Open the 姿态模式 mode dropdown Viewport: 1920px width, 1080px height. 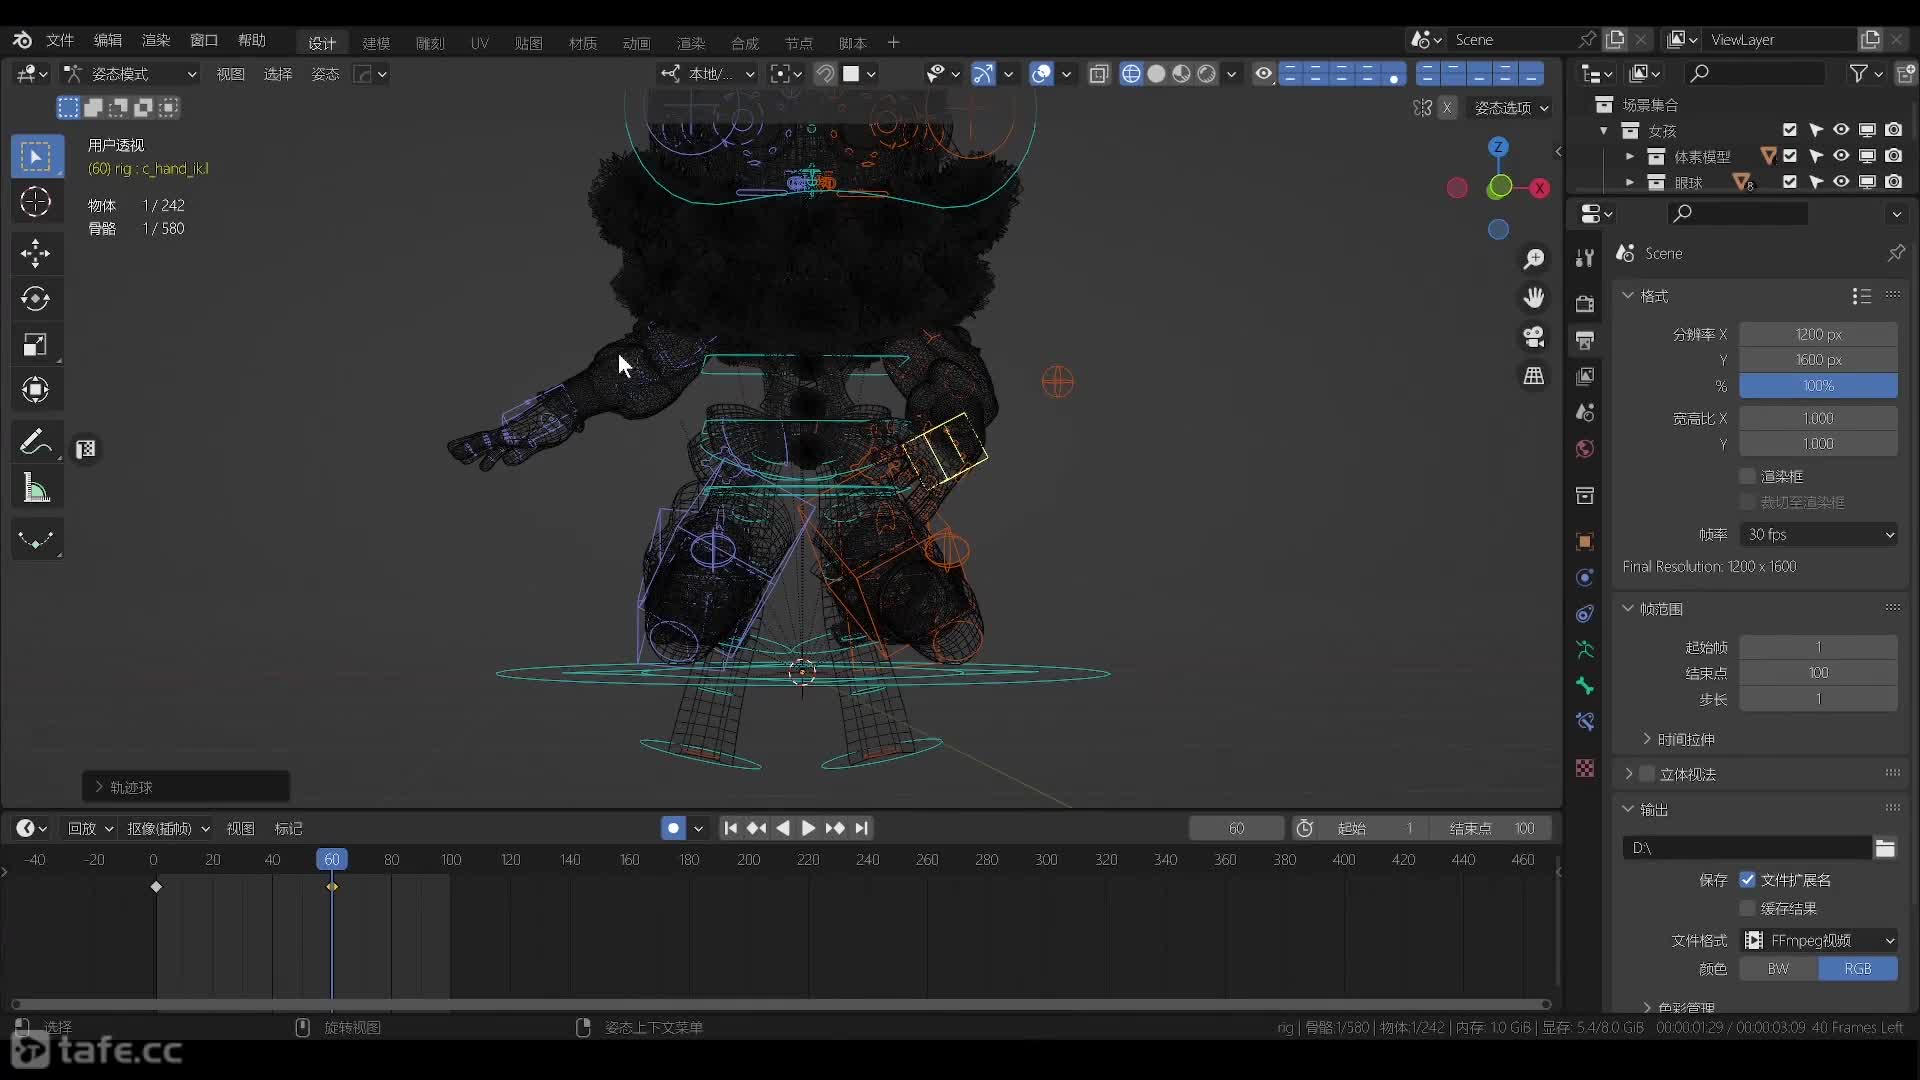130,74
